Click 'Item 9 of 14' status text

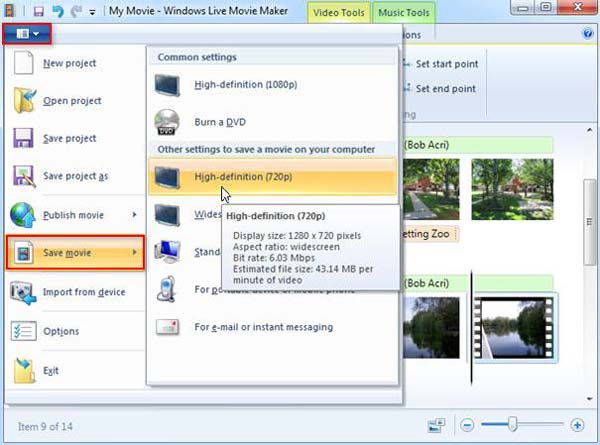point(45,426)
